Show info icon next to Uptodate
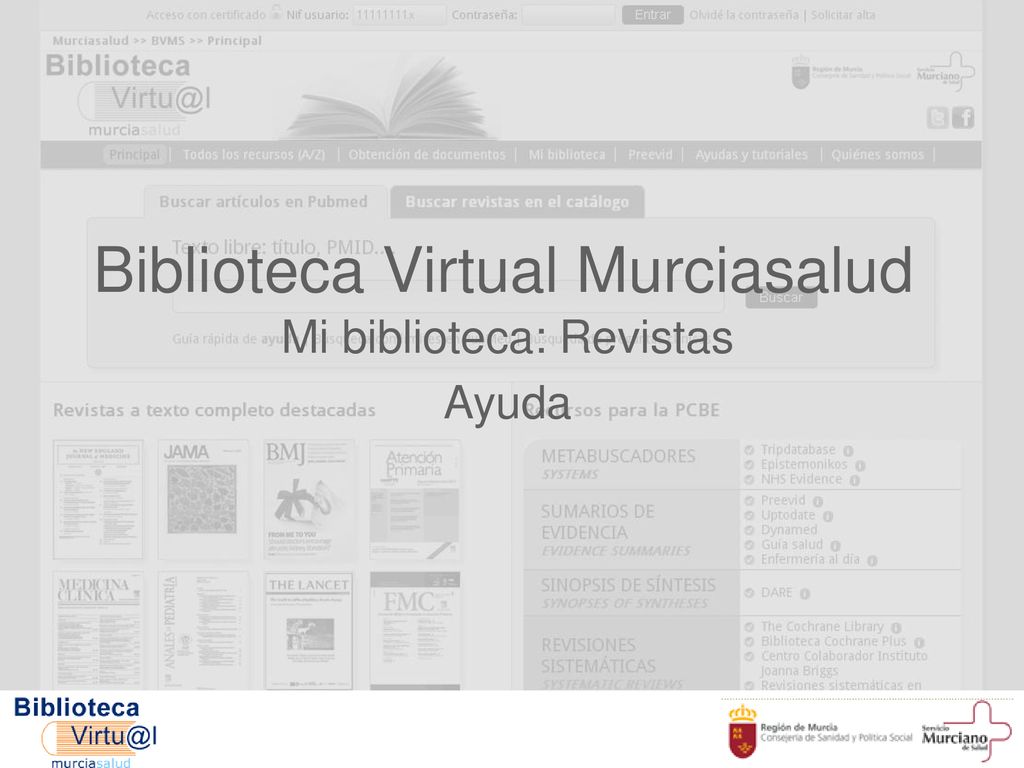 pos(827,517)
